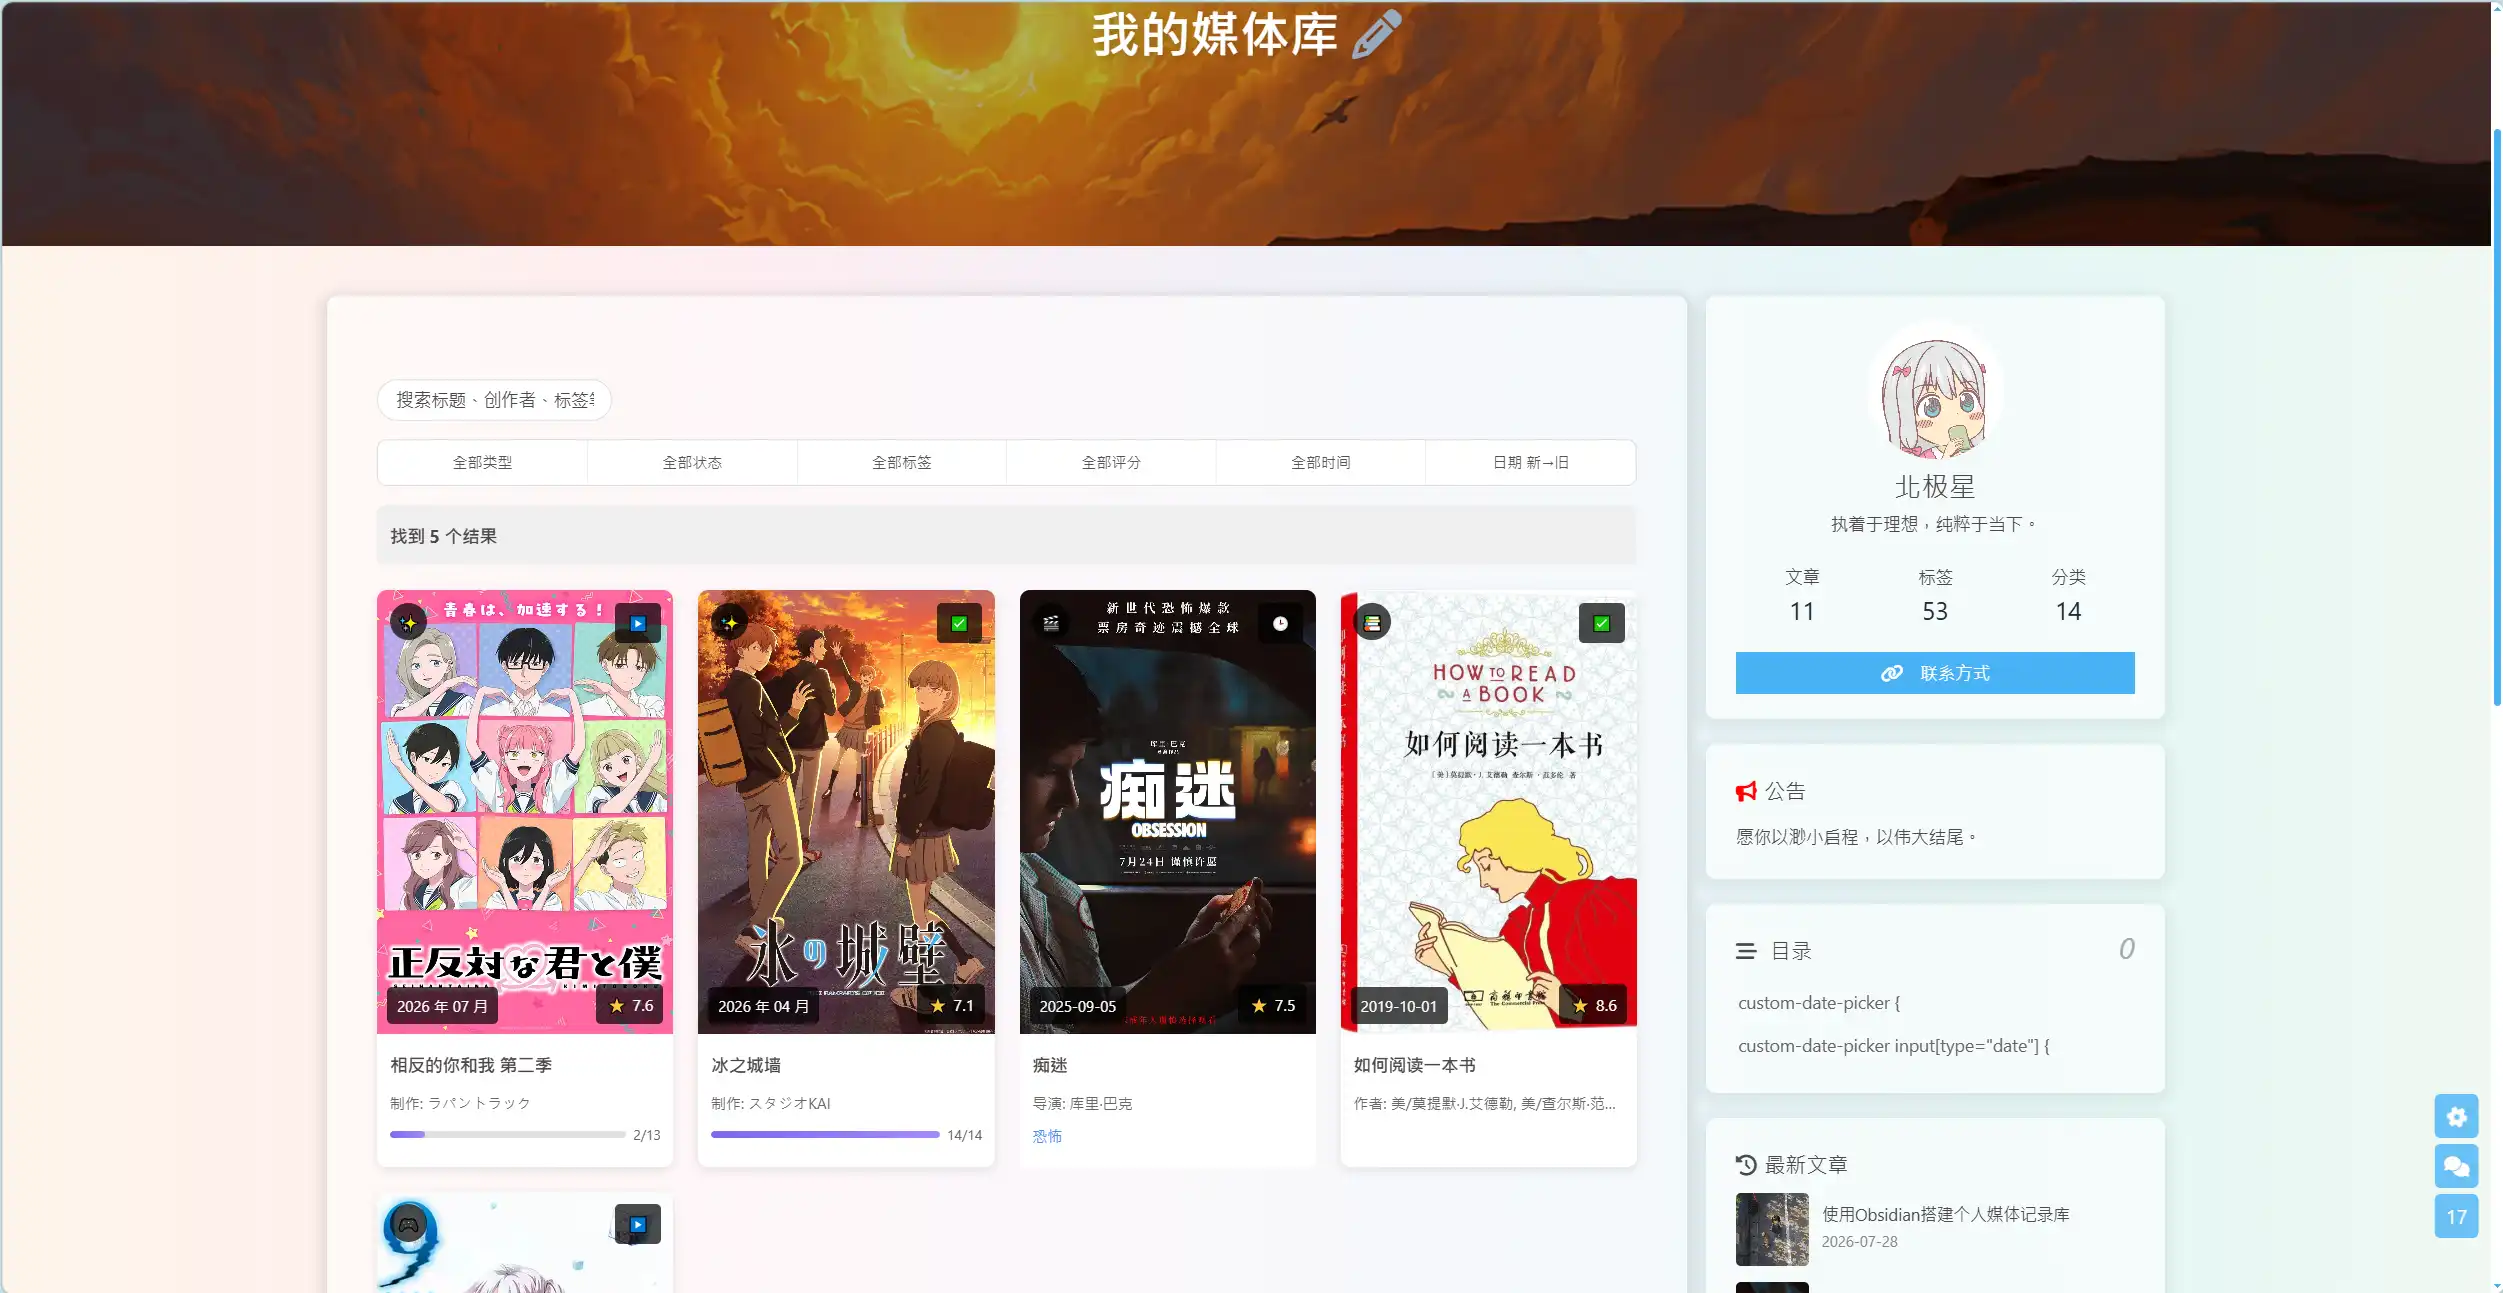2503x1293 pixels.
Task: Open the settings gear floating button
Action: click(2456, 1116)
